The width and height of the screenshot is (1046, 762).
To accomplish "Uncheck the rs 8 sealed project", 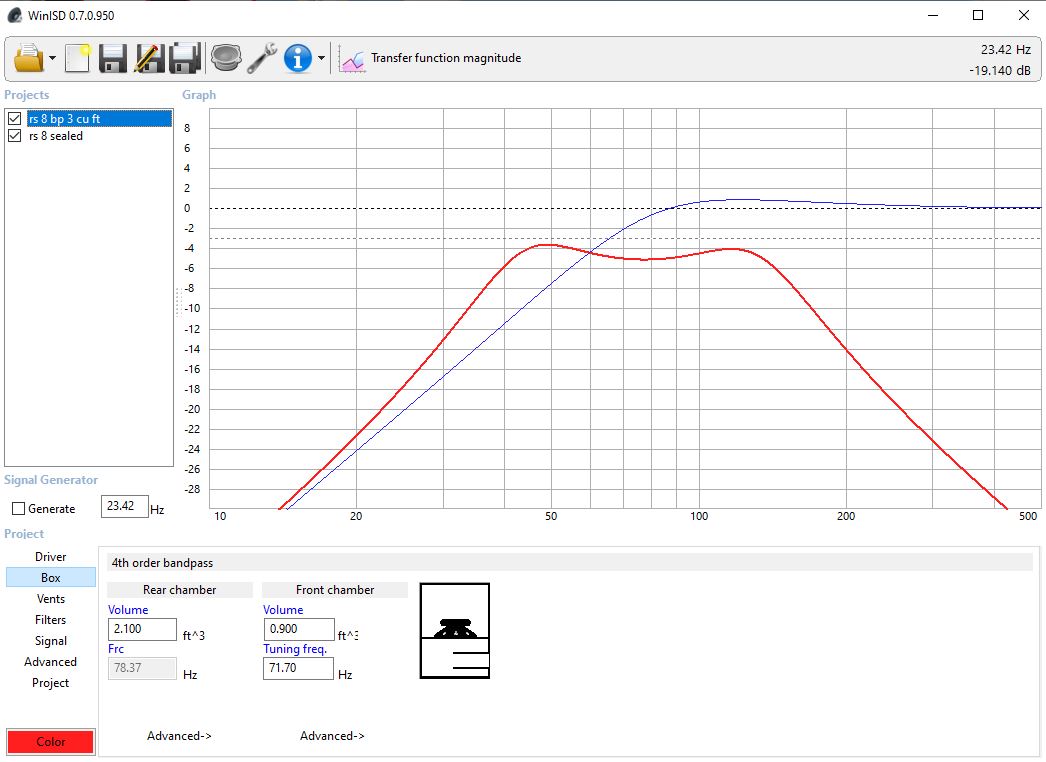I will coord(15,135).
